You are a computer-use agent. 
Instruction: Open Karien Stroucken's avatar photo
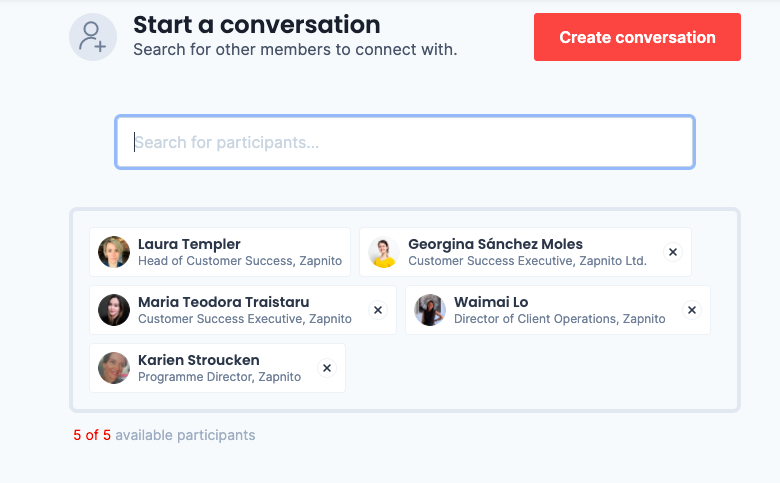(x=114, y=368)
